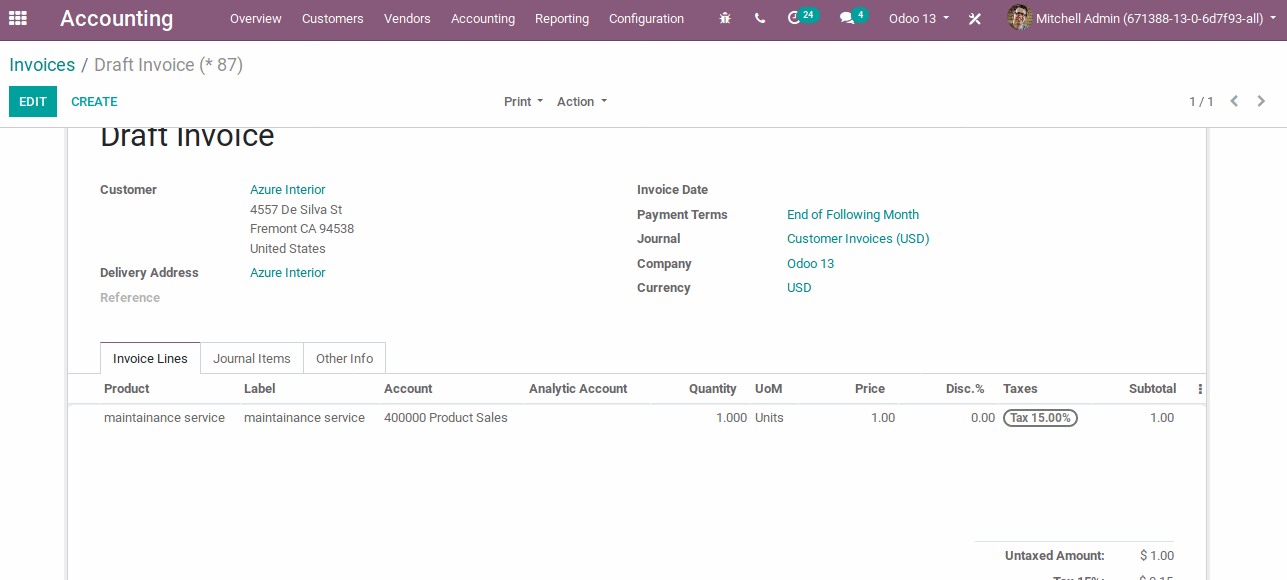Image resolution: width=1287 pixels, height=580 pixels.
Task: Click the 4 unread messages badge
Action: pos(861,12)
